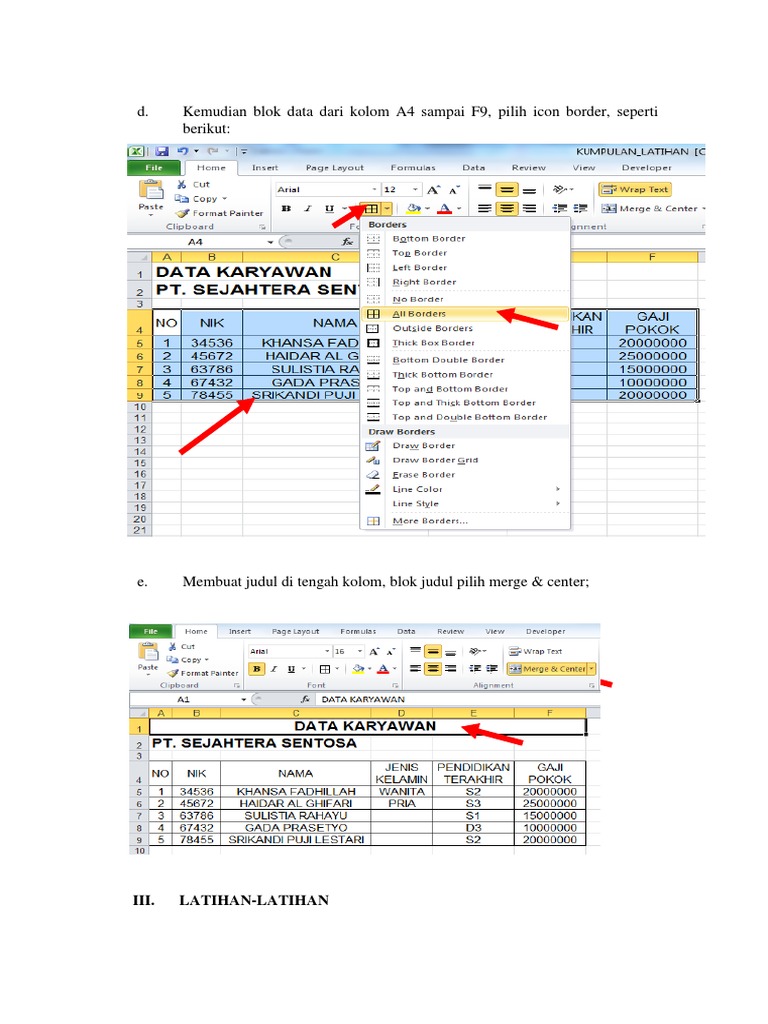Viewport: 768px width, 1024px height.
Task: Click Borders grid button in upper ribbon
Action: click(371, 208)
